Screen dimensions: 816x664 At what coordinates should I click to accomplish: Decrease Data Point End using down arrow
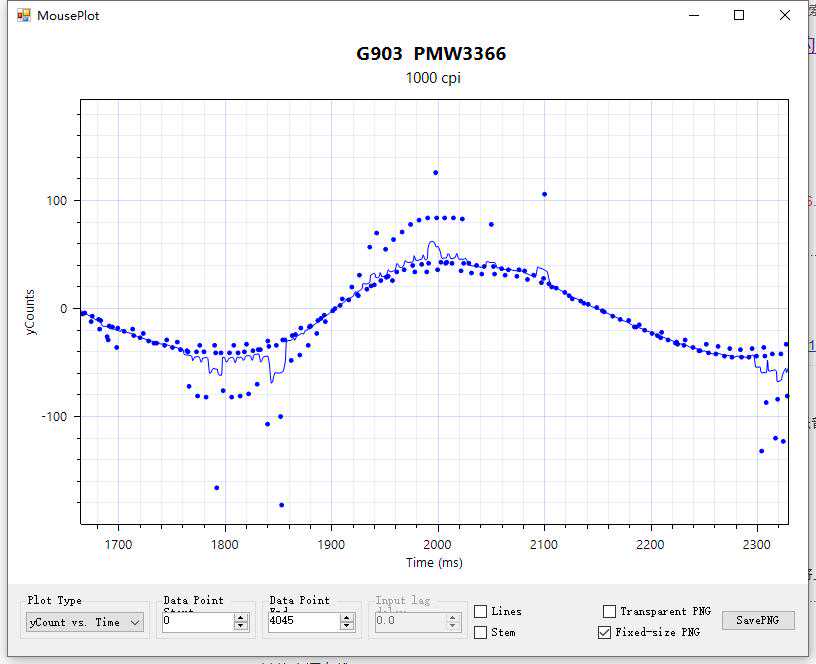(x=347, y=626)
